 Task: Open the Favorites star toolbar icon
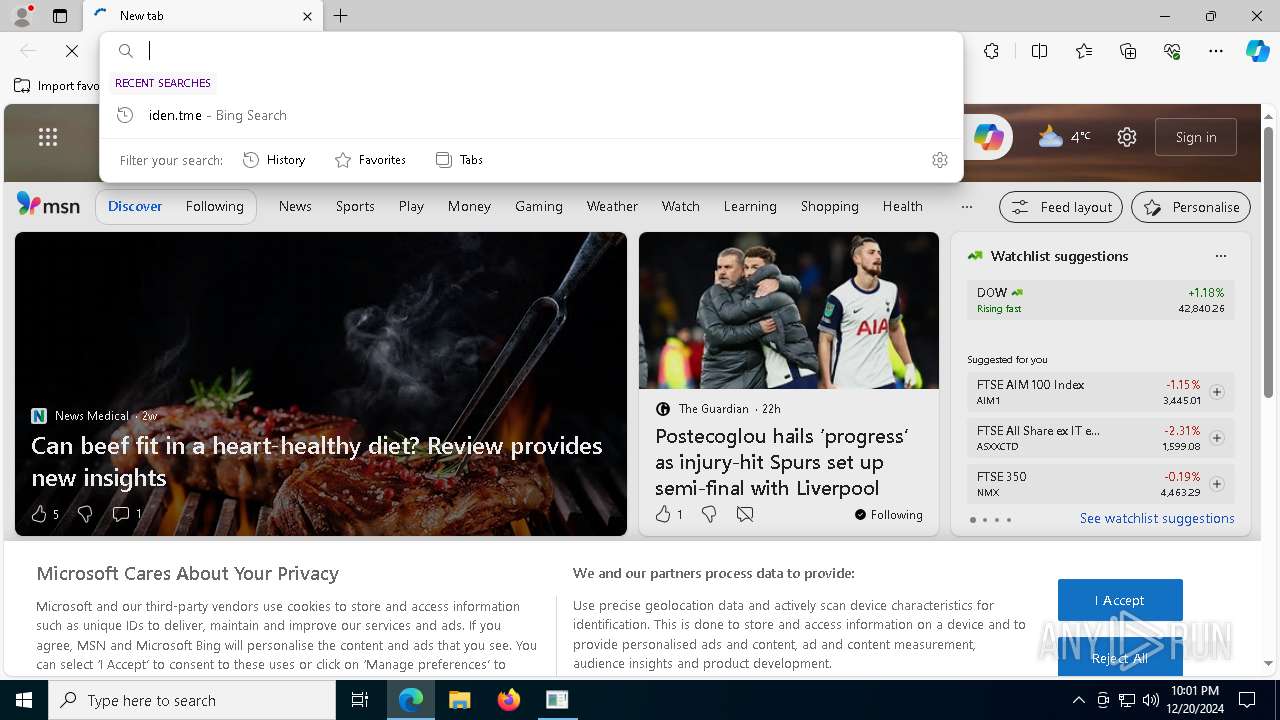[1084, 51]
